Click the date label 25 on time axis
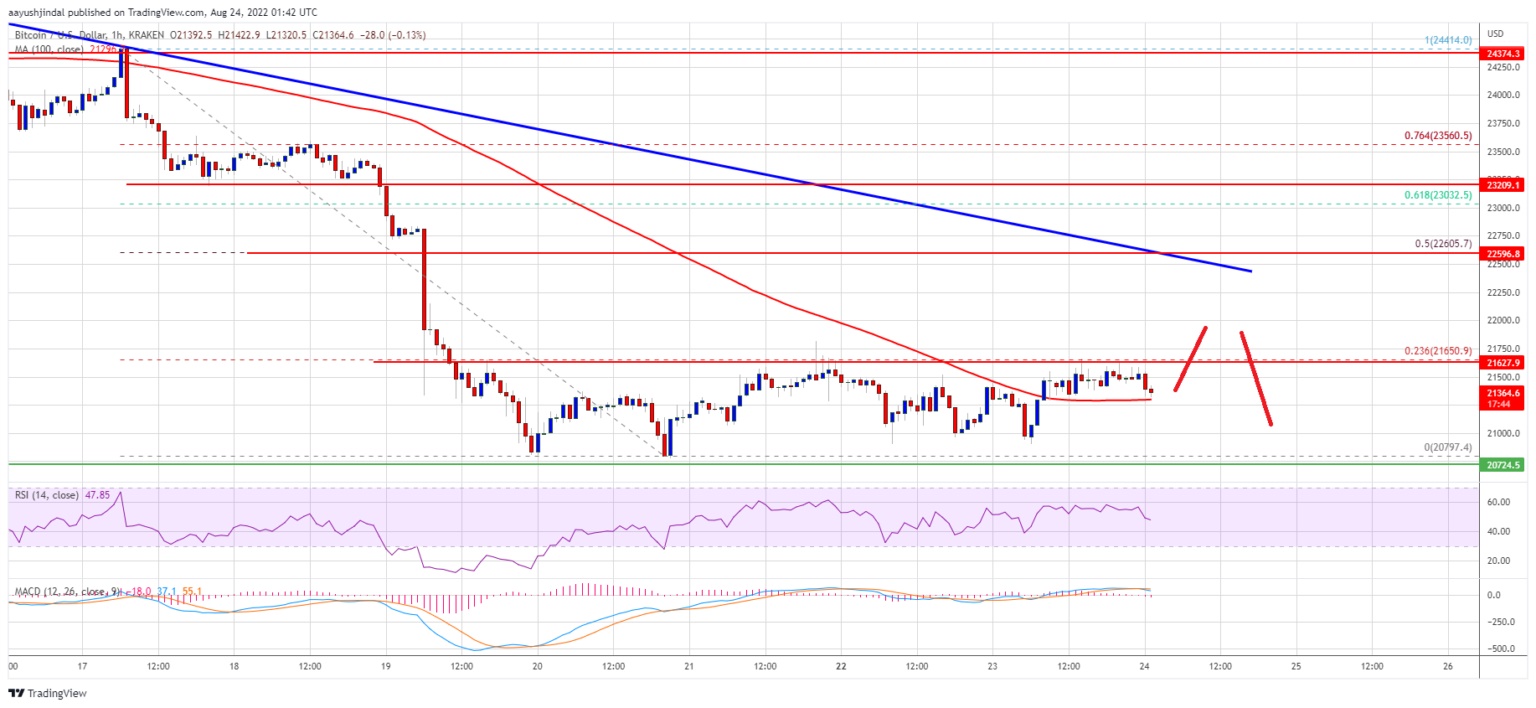The image size is (1536, 708). (x=1296, y=665)
